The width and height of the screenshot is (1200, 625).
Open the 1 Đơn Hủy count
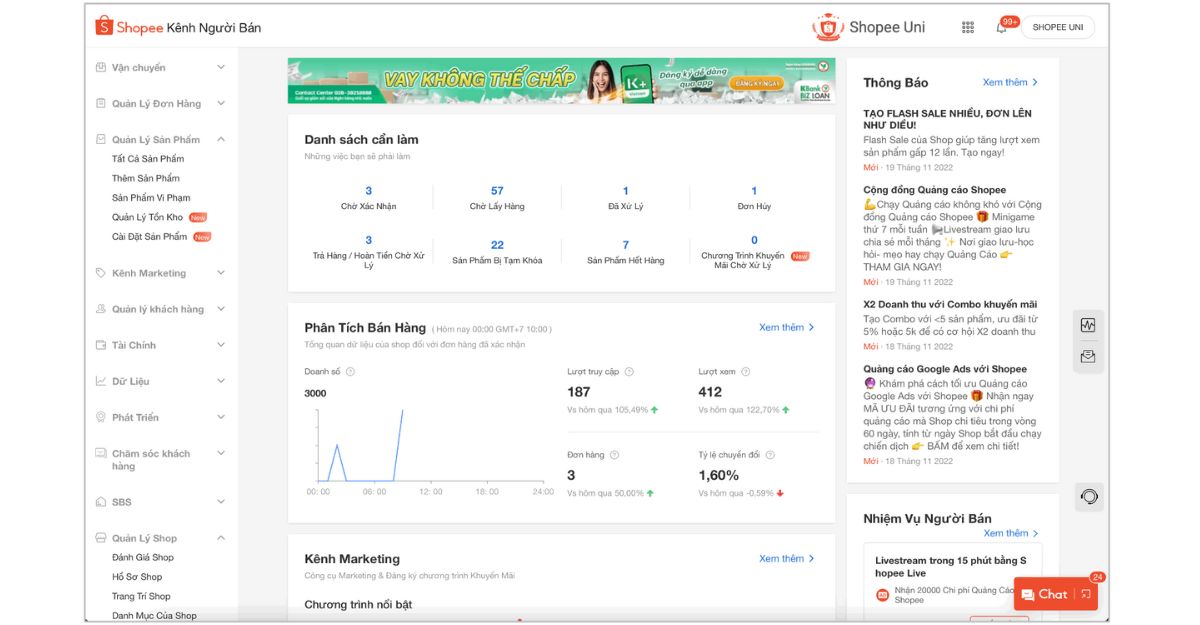(754, 197)
